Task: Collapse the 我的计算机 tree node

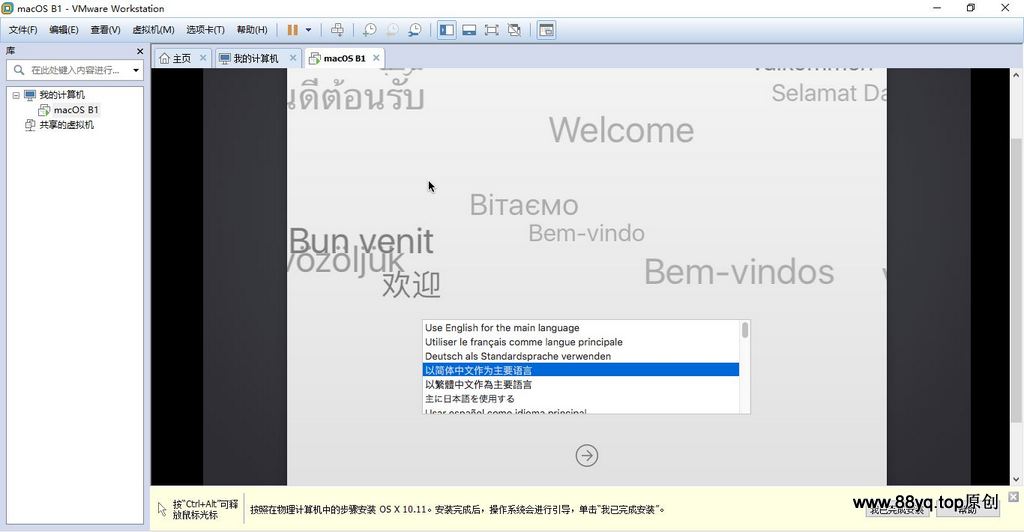Action: (x=16, y=95)
